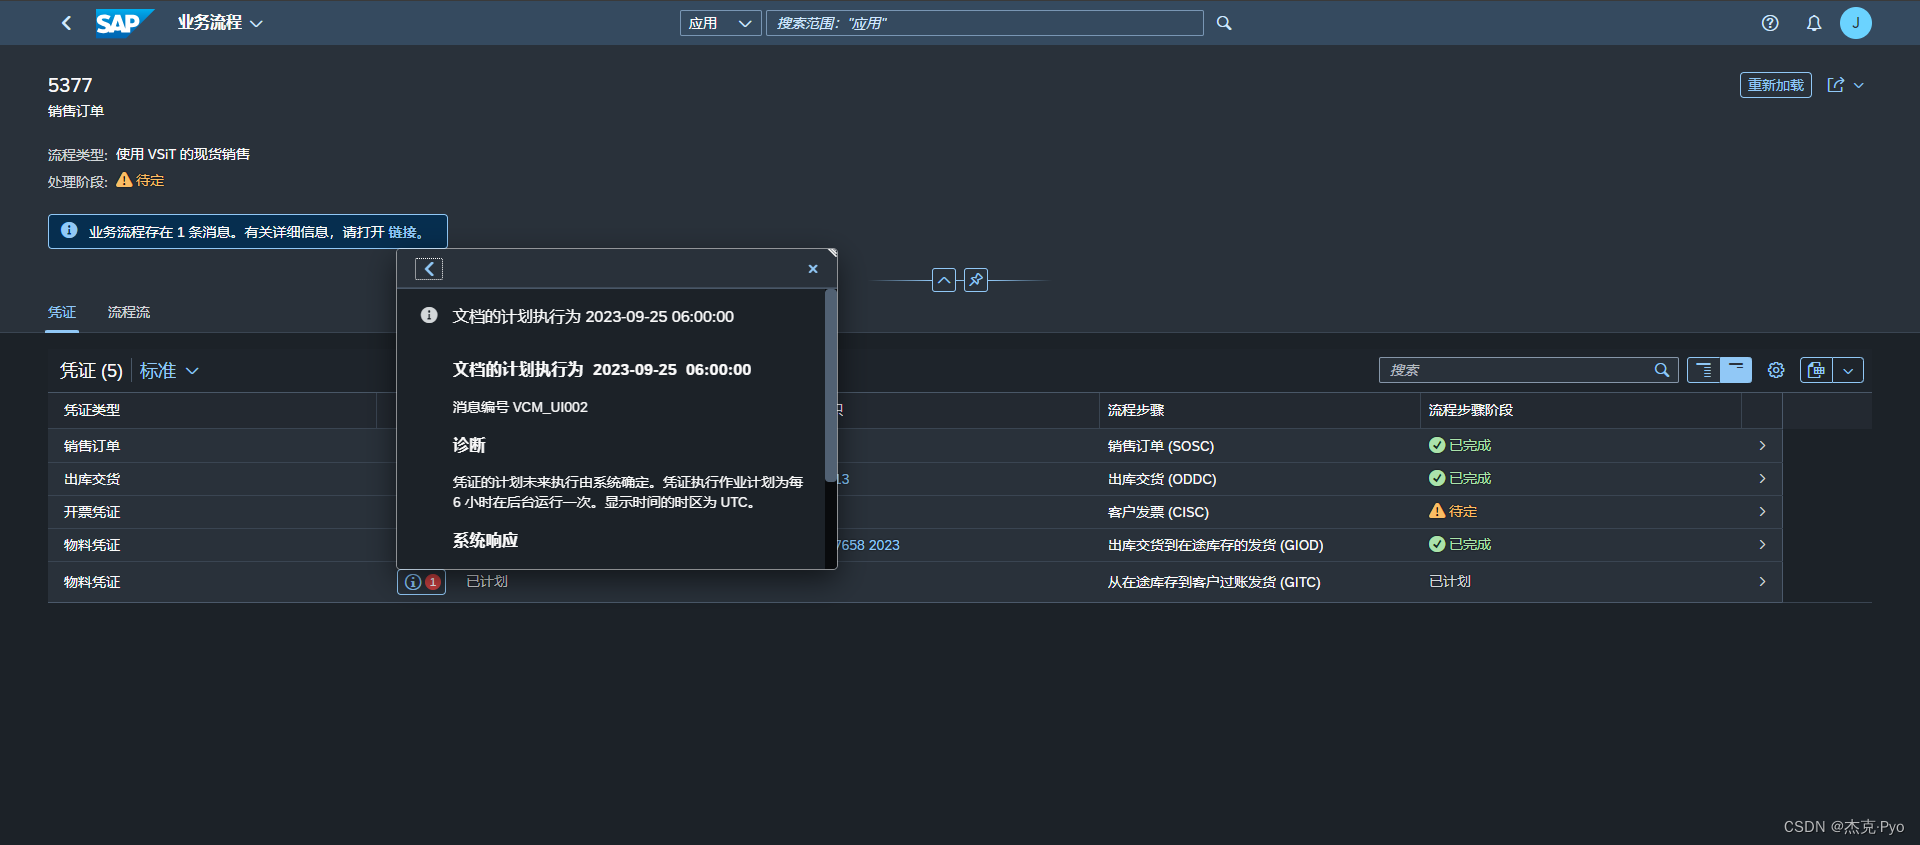Click the 重新加载 reload button
Screen dimensions: 1920x845
pyautogui.click(x=1775, y=85)
